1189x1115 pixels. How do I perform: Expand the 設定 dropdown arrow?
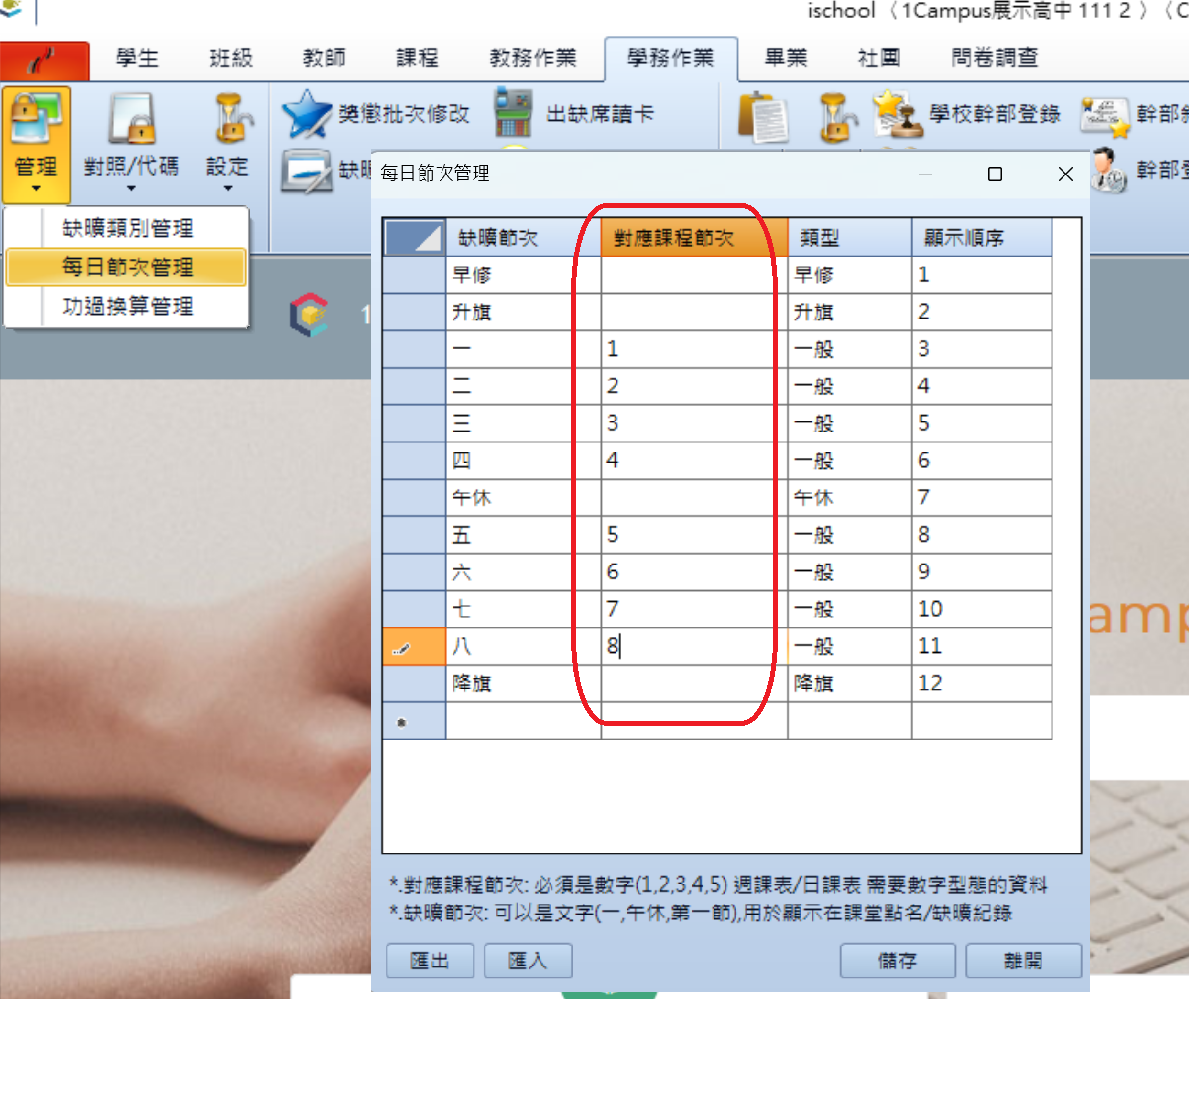pos(227,188)
